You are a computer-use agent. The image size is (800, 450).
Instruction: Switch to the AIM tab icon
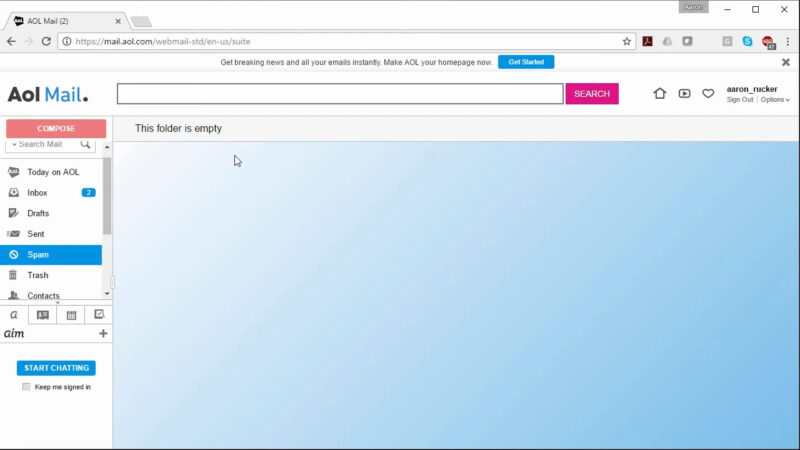(x=14, y=315)
